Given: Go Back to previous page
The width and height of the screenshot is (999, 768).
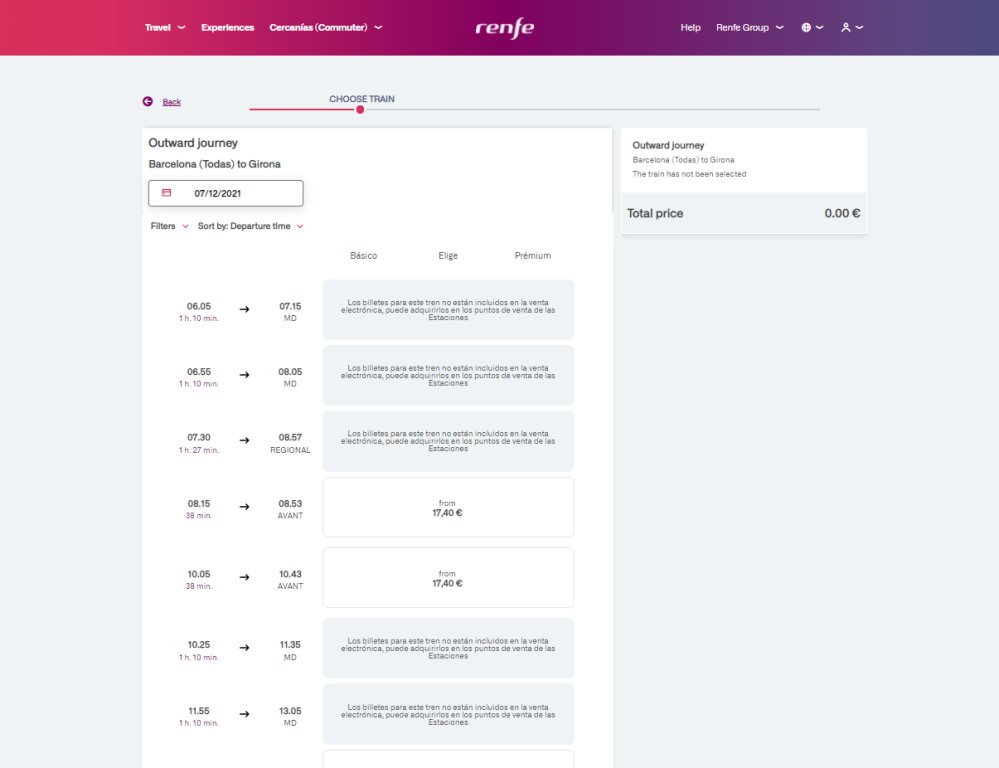Looking at the screenshot, I should pyautogui.click(x=171, y=102).
